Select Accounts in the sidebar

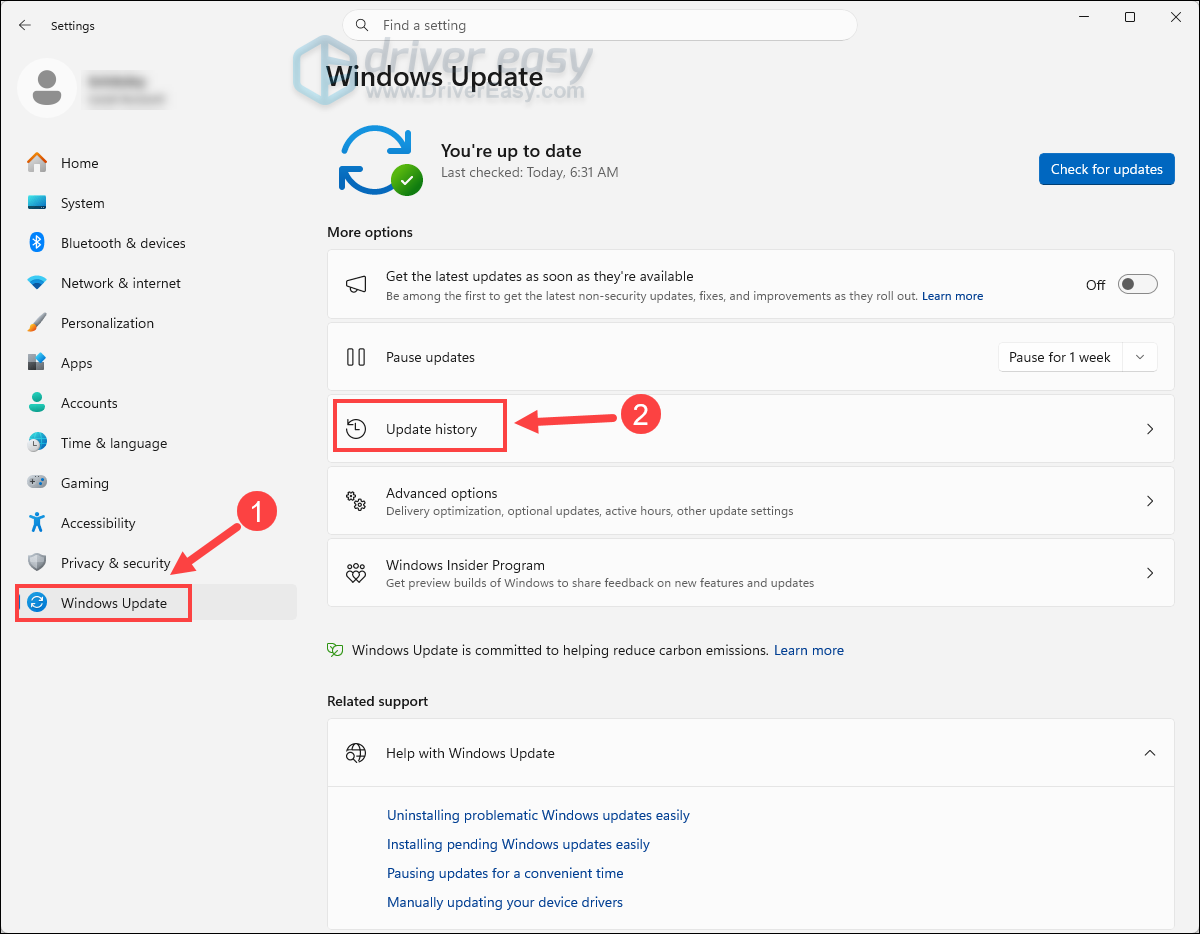pyautogui.click(x=157, y=403)
